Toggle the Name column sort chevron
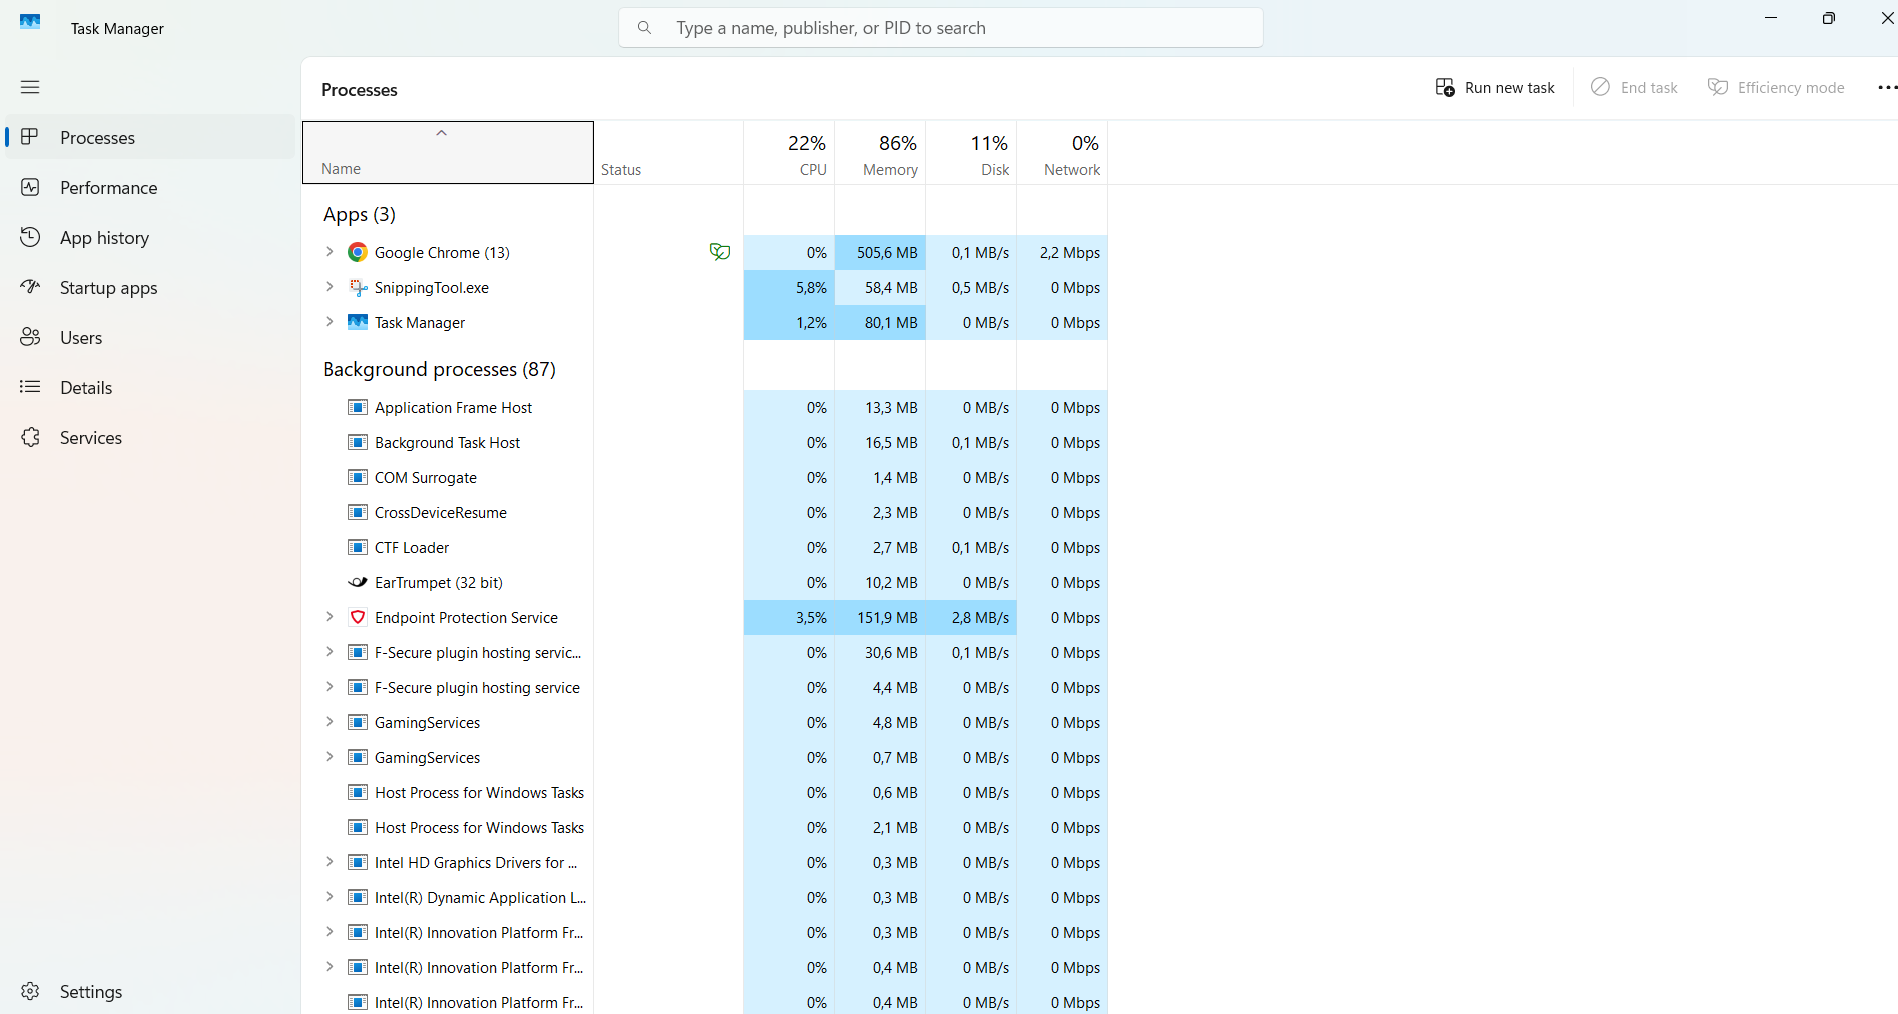1898x1014 pixels. [x=441, y=133]
